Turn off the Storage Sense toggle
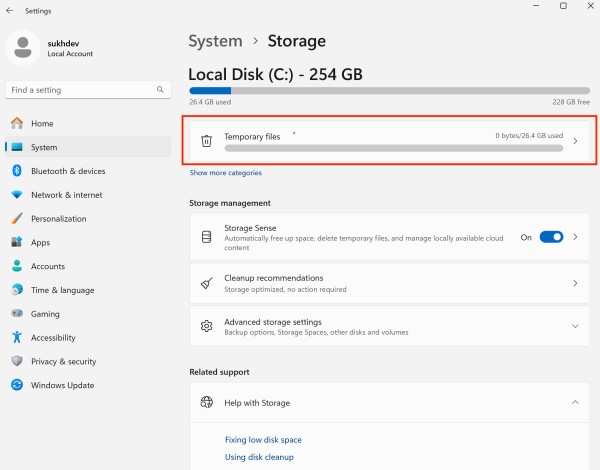Image resolution: width=600 pixels, height=470 pixels. coord(551,237)
